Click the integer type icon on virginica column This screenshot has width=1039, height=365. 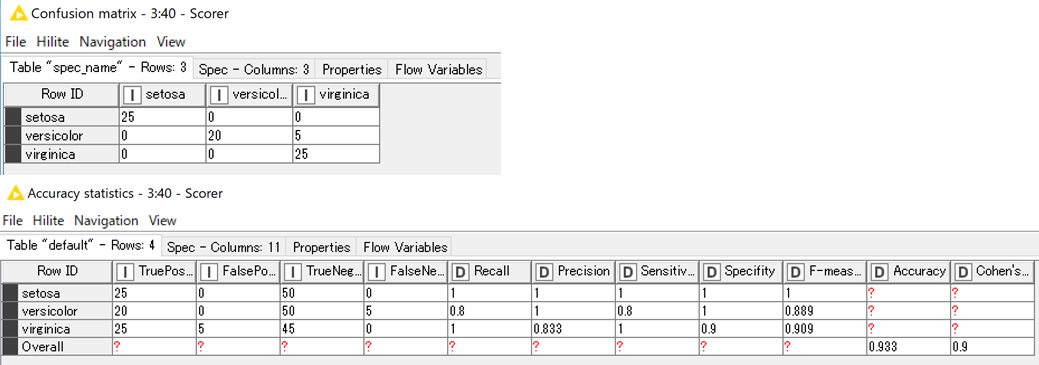click(305, 95)
